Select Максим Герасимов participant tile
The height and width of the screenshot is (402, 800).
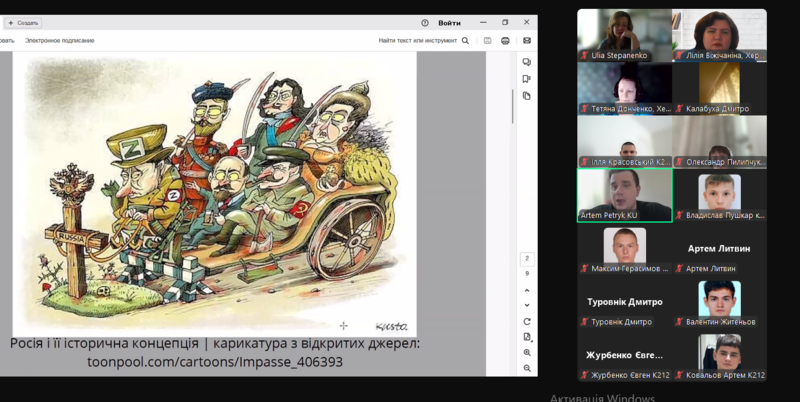tap(624, 249)
